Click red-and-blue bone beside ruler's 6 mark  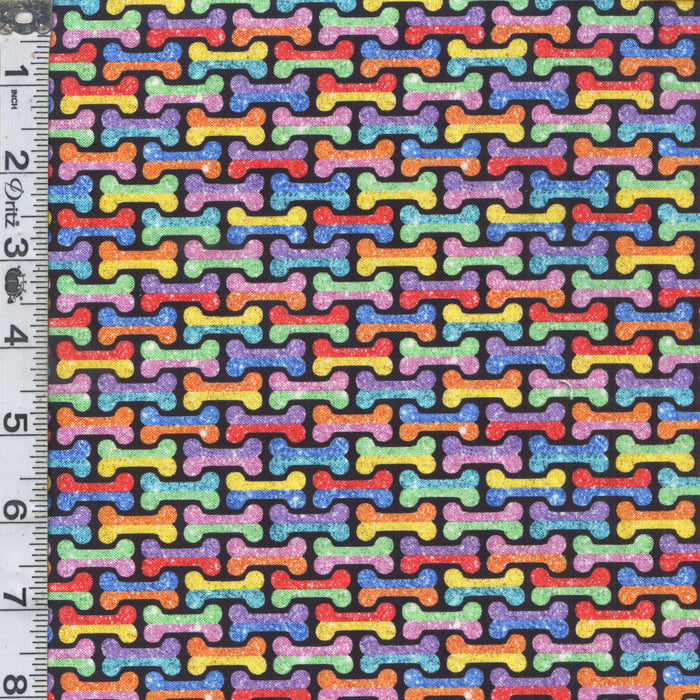[95, 491]
